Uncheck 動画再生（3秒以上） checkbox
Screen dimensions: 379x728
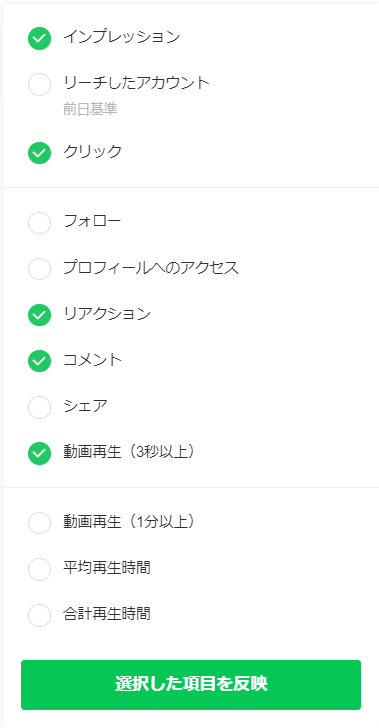point(39,453)
